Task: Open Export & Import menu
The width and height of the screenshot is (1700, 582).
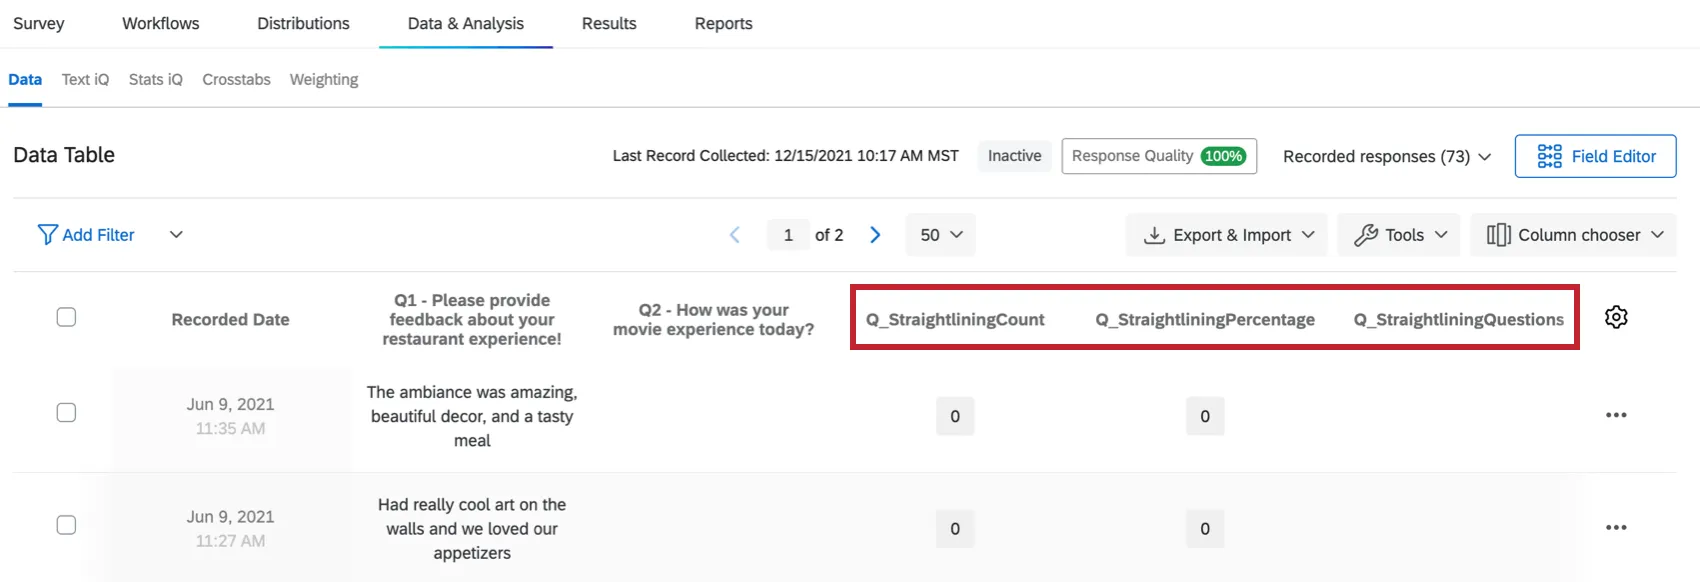Action: [1226, 235]
